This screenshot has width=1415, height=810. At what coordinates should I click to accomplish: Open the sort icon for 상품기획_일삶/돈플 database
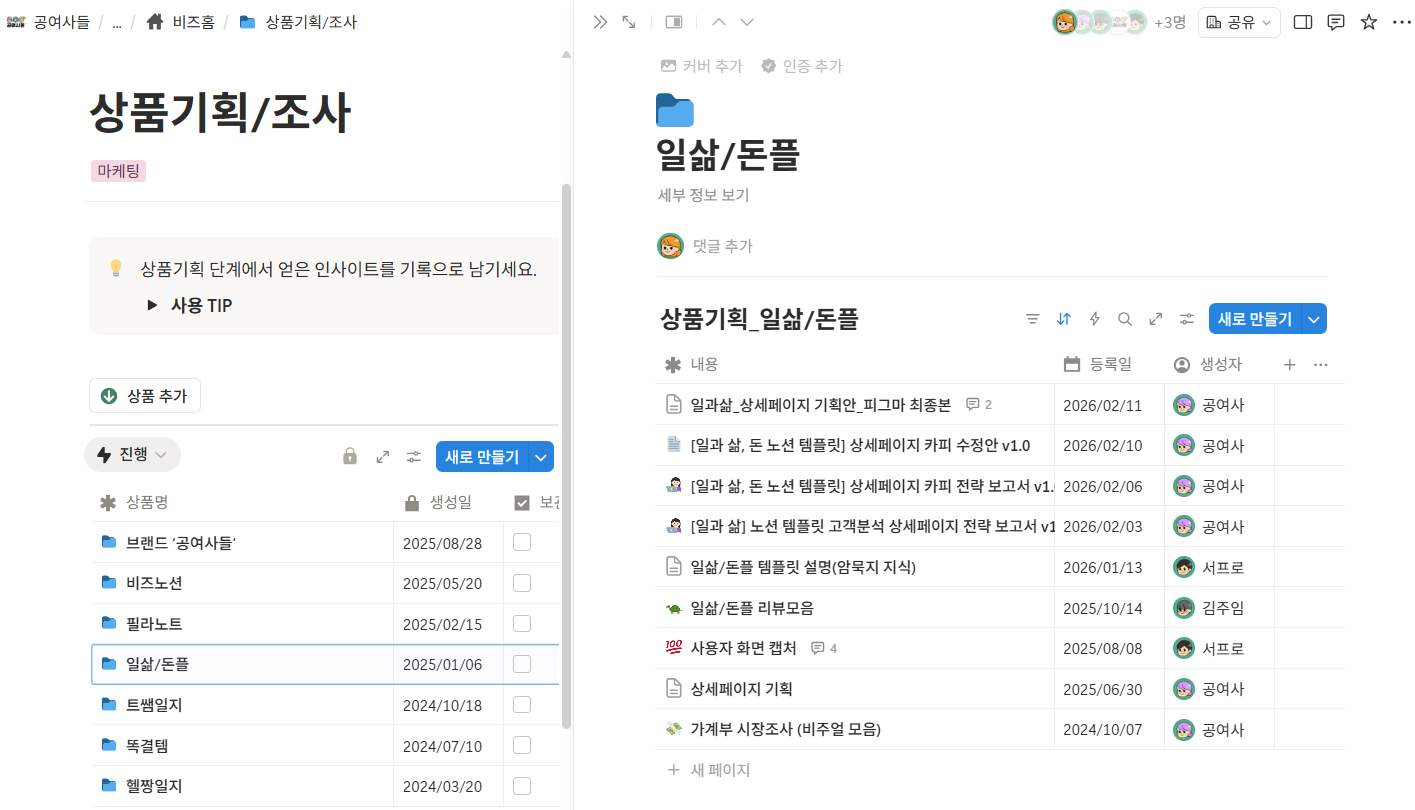pos(1064,319)
